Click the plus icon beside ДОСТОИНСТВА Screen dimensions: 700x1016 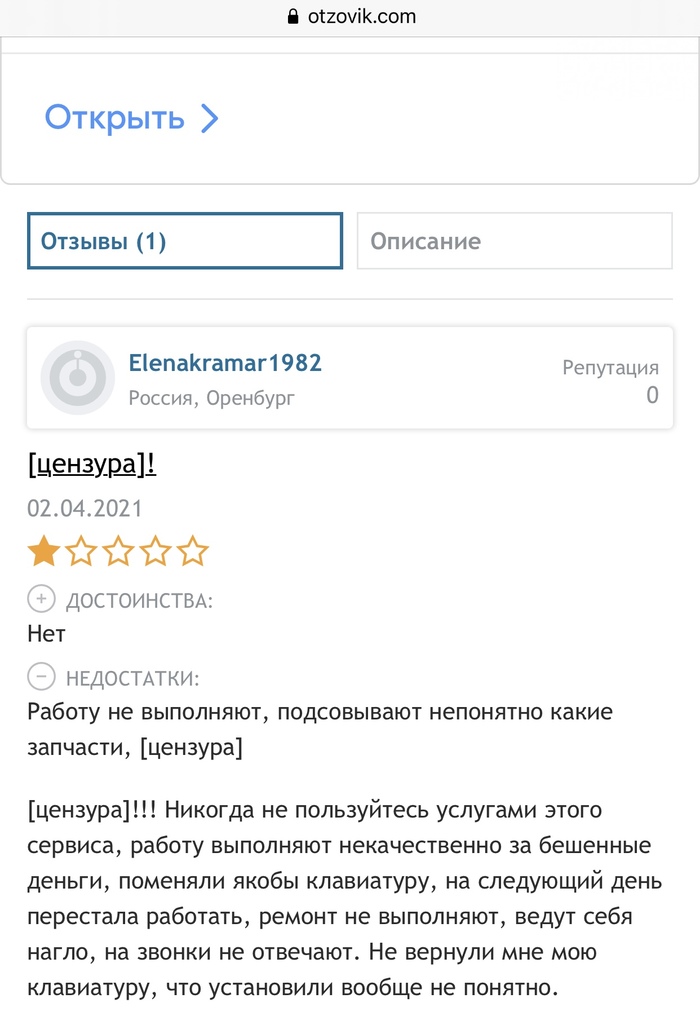(x=41, y=600)
